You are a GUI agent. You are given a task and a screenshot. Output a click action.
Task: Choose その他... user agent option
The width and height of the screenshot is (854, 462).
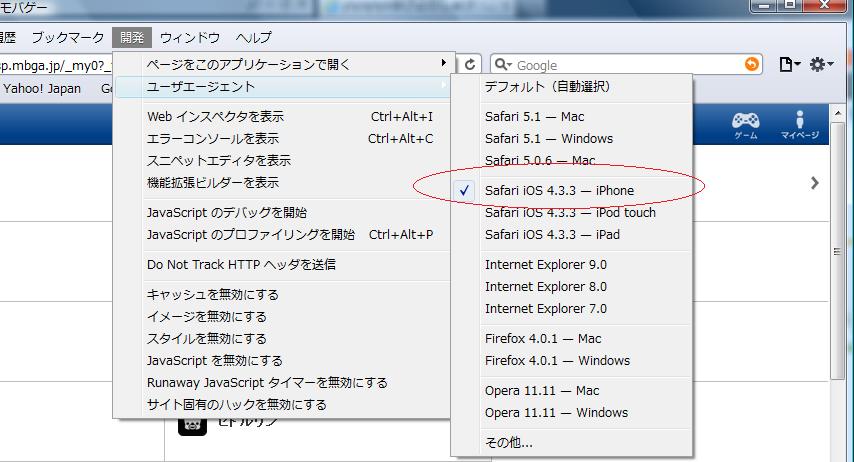[x=508, y=442]
